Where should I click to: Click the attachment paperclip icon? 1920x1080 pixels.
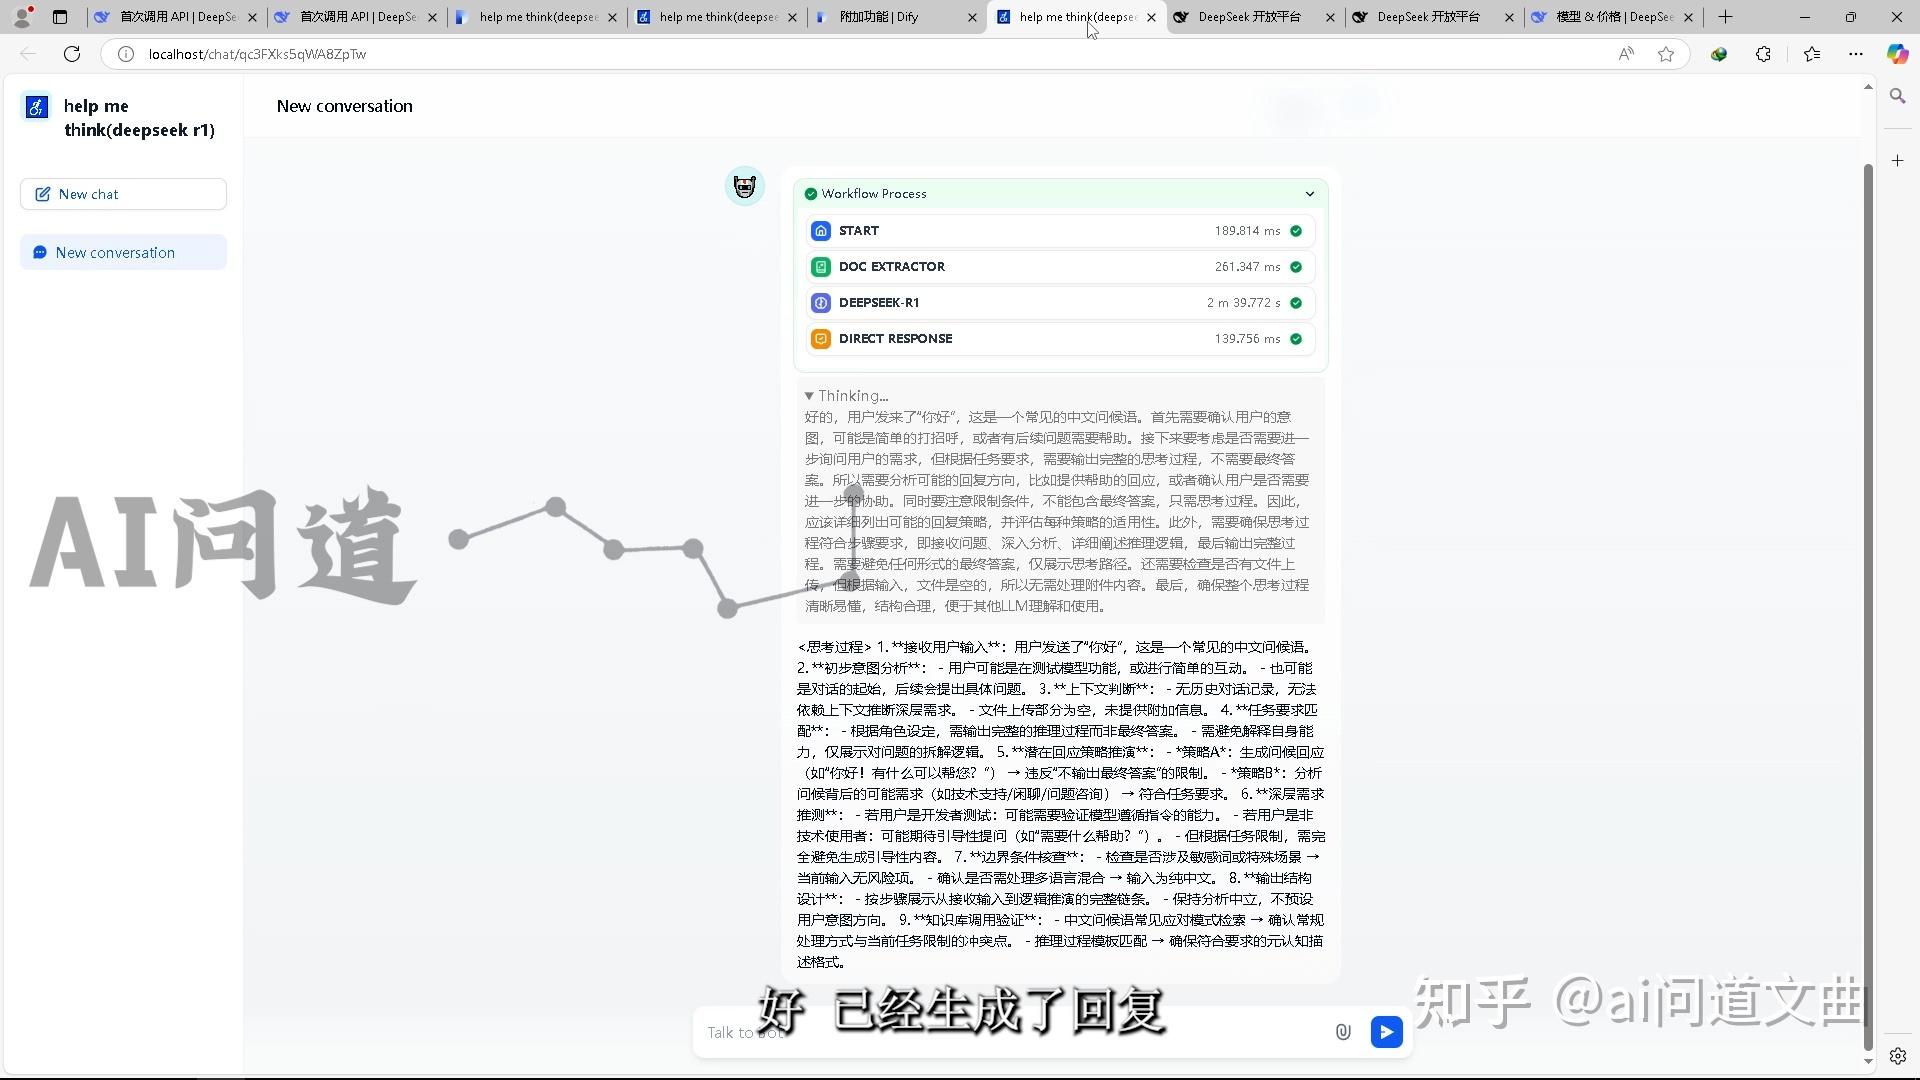coord(1342,1032)
